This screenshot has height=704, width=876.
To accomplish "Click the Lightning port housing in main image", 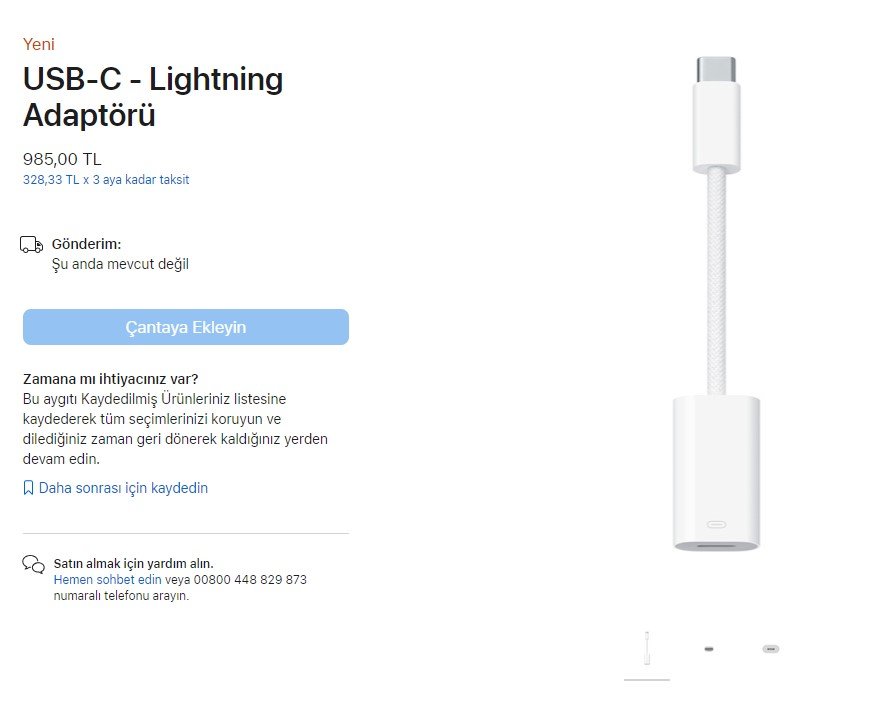I will 715,473.
